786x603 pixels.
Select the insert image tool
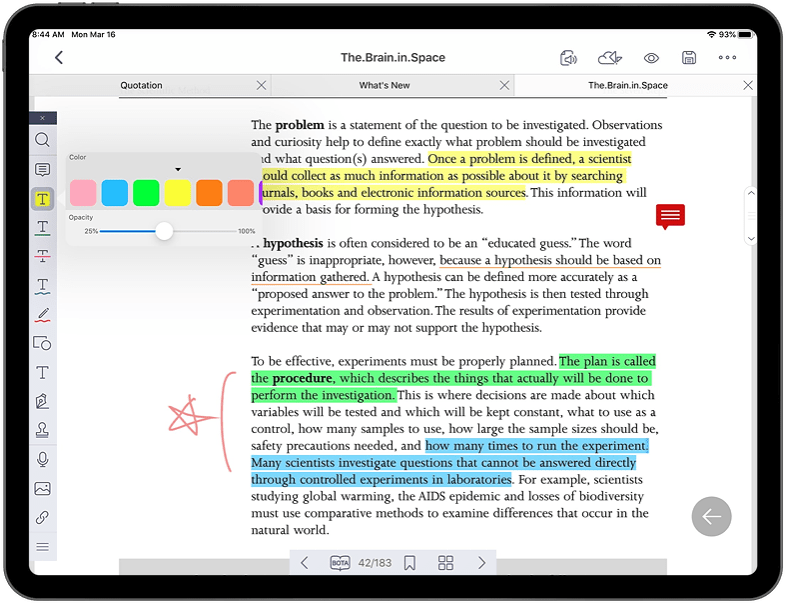pos(43,488)
